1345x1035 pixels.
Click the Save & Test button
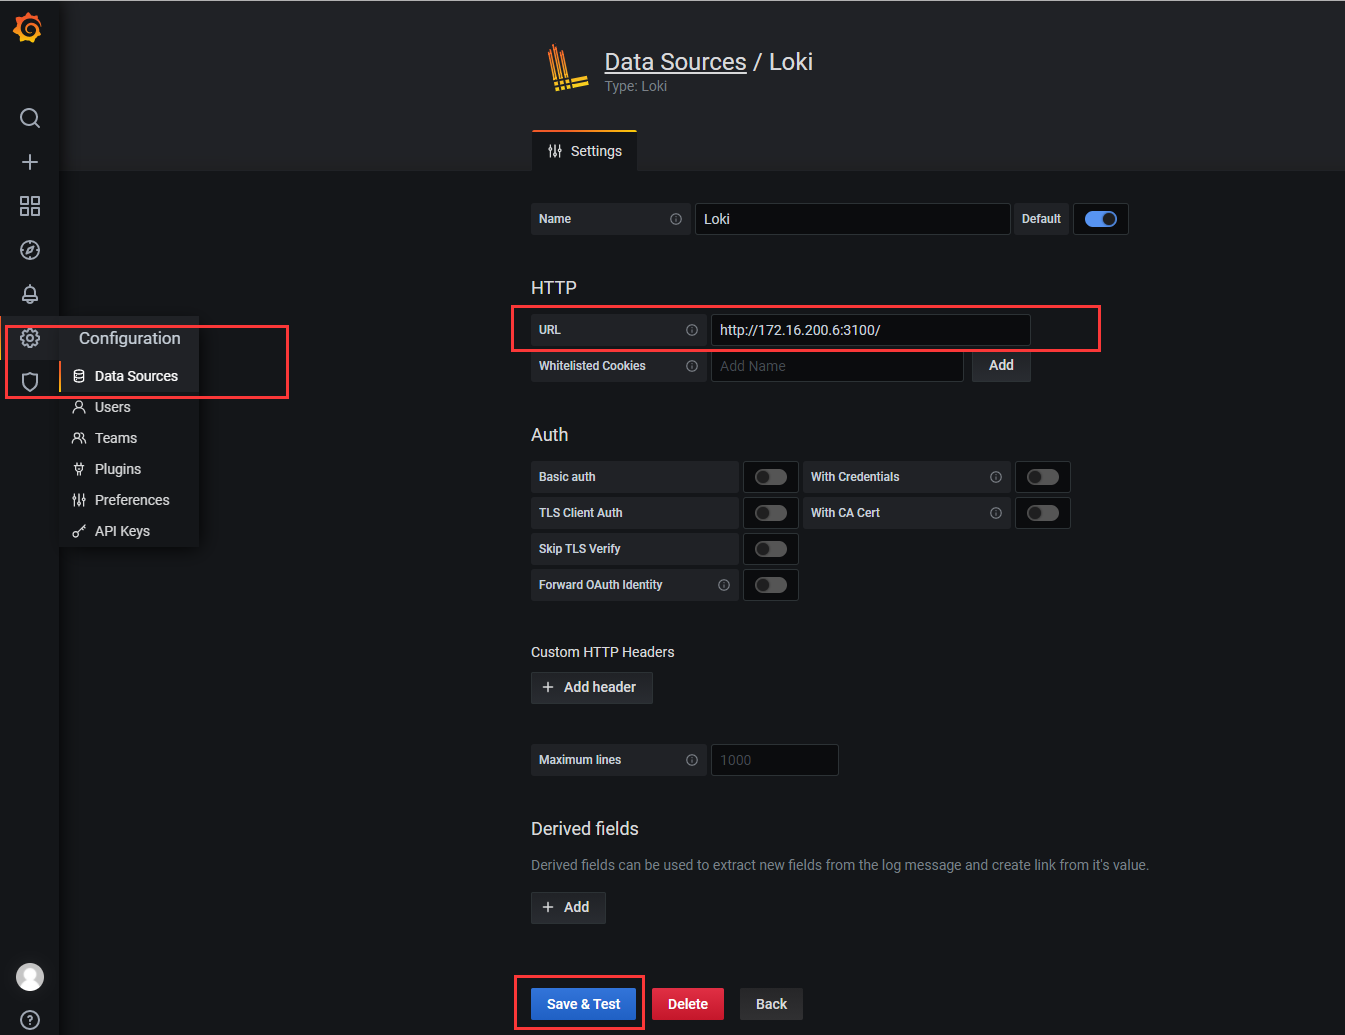(x=584, y=1004)
